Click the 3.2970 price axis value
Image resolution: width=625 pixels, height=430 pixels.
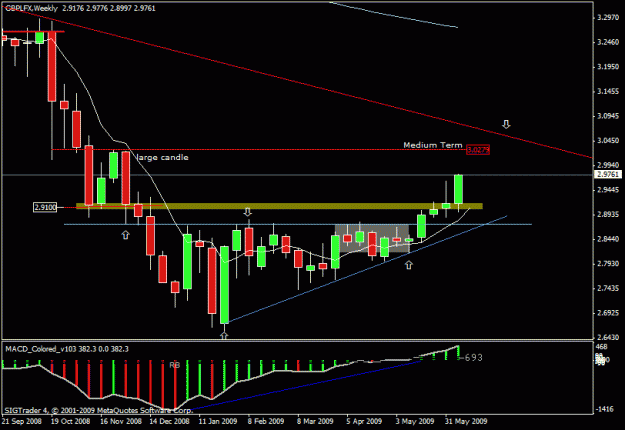coord(608,18)
